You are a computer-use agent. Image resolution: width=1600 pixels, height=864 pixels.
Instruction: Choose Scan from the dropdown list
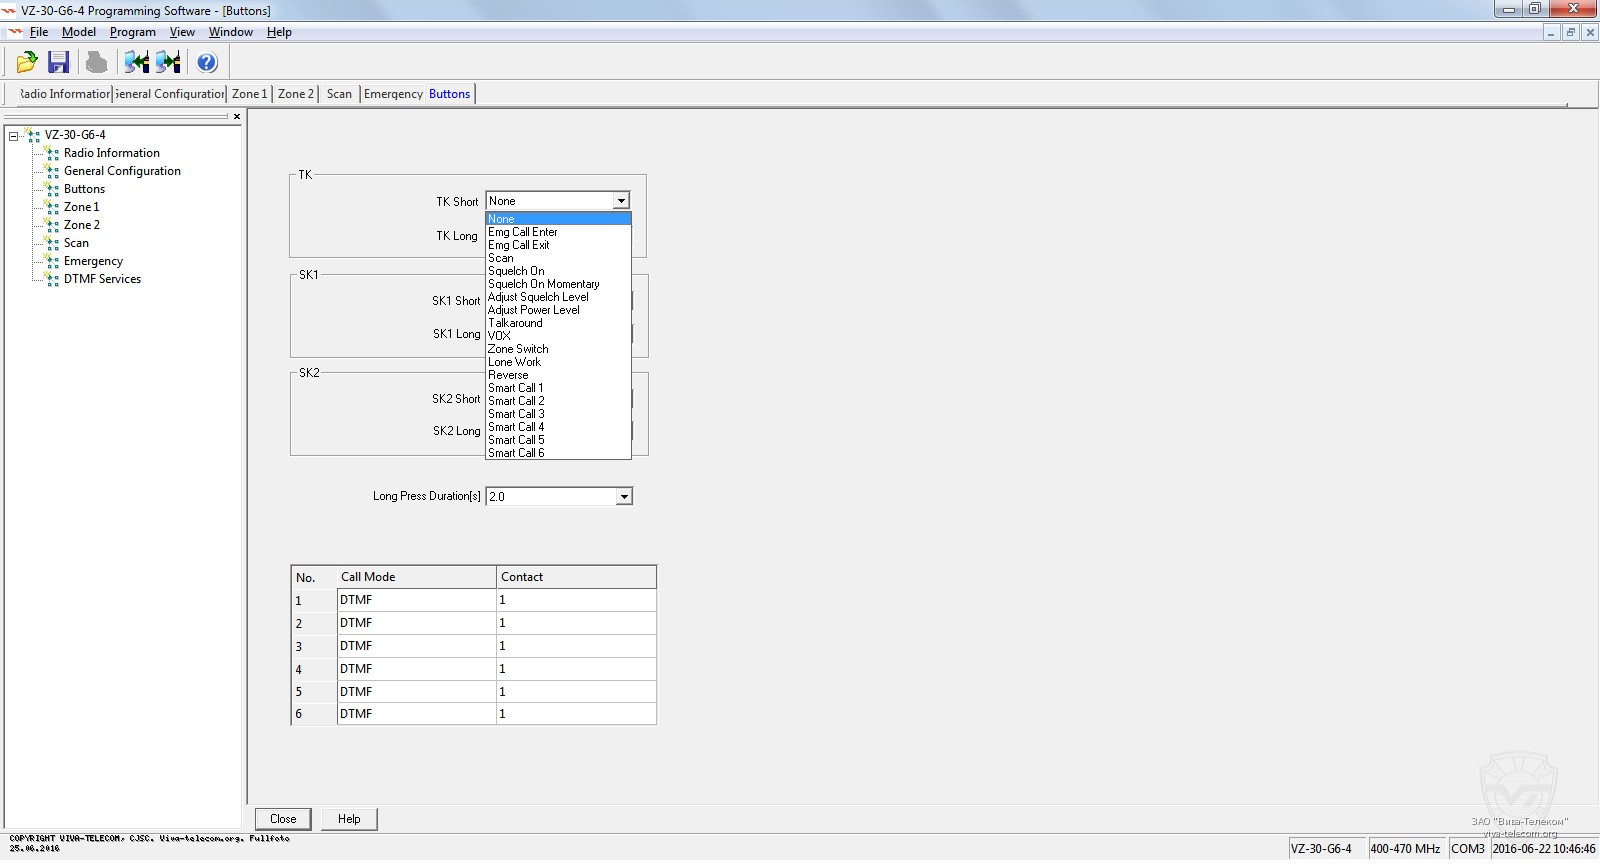(x=558, y=258)
